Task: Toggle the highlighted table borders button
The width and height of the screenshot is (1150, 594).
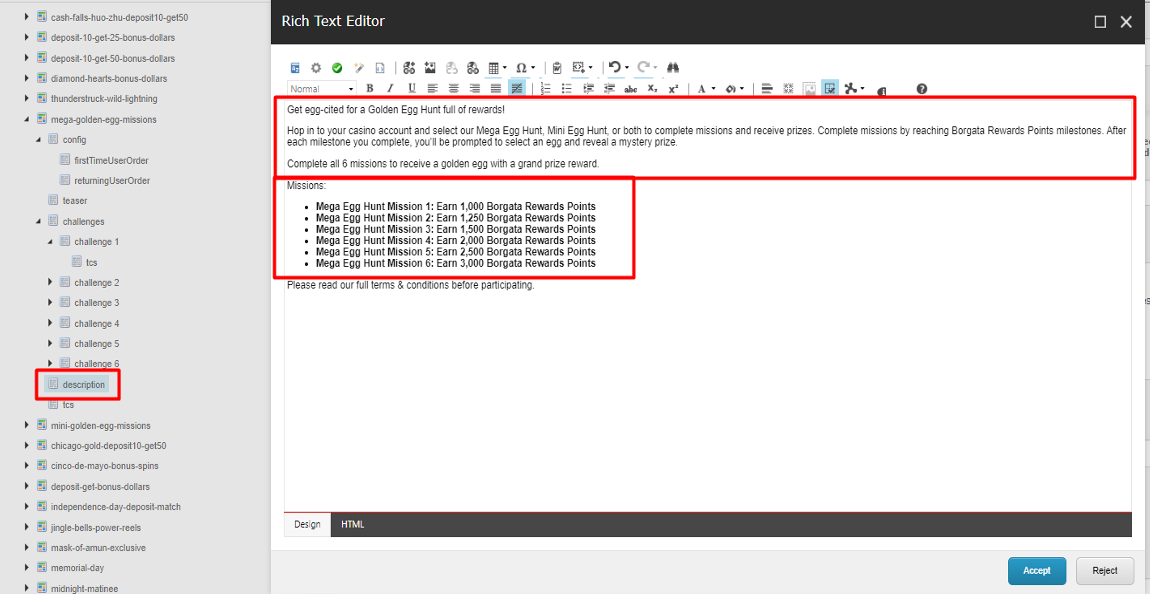Action: coord(830,89)
